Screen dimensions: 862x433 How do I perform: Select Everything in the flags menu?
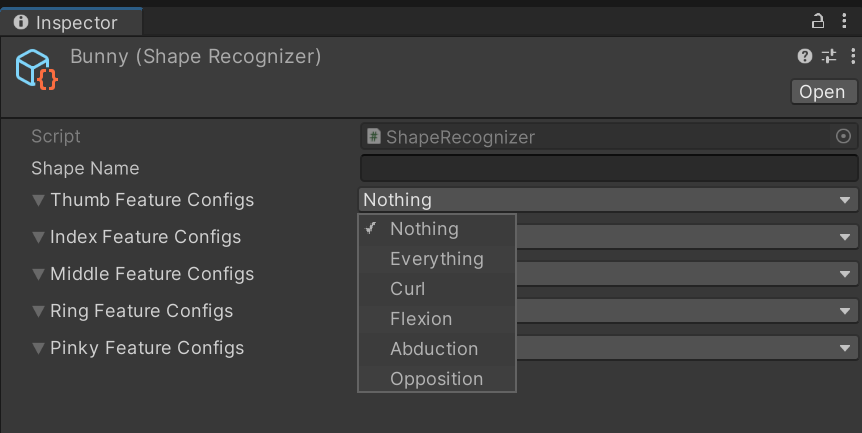click(x=436, y=259)
